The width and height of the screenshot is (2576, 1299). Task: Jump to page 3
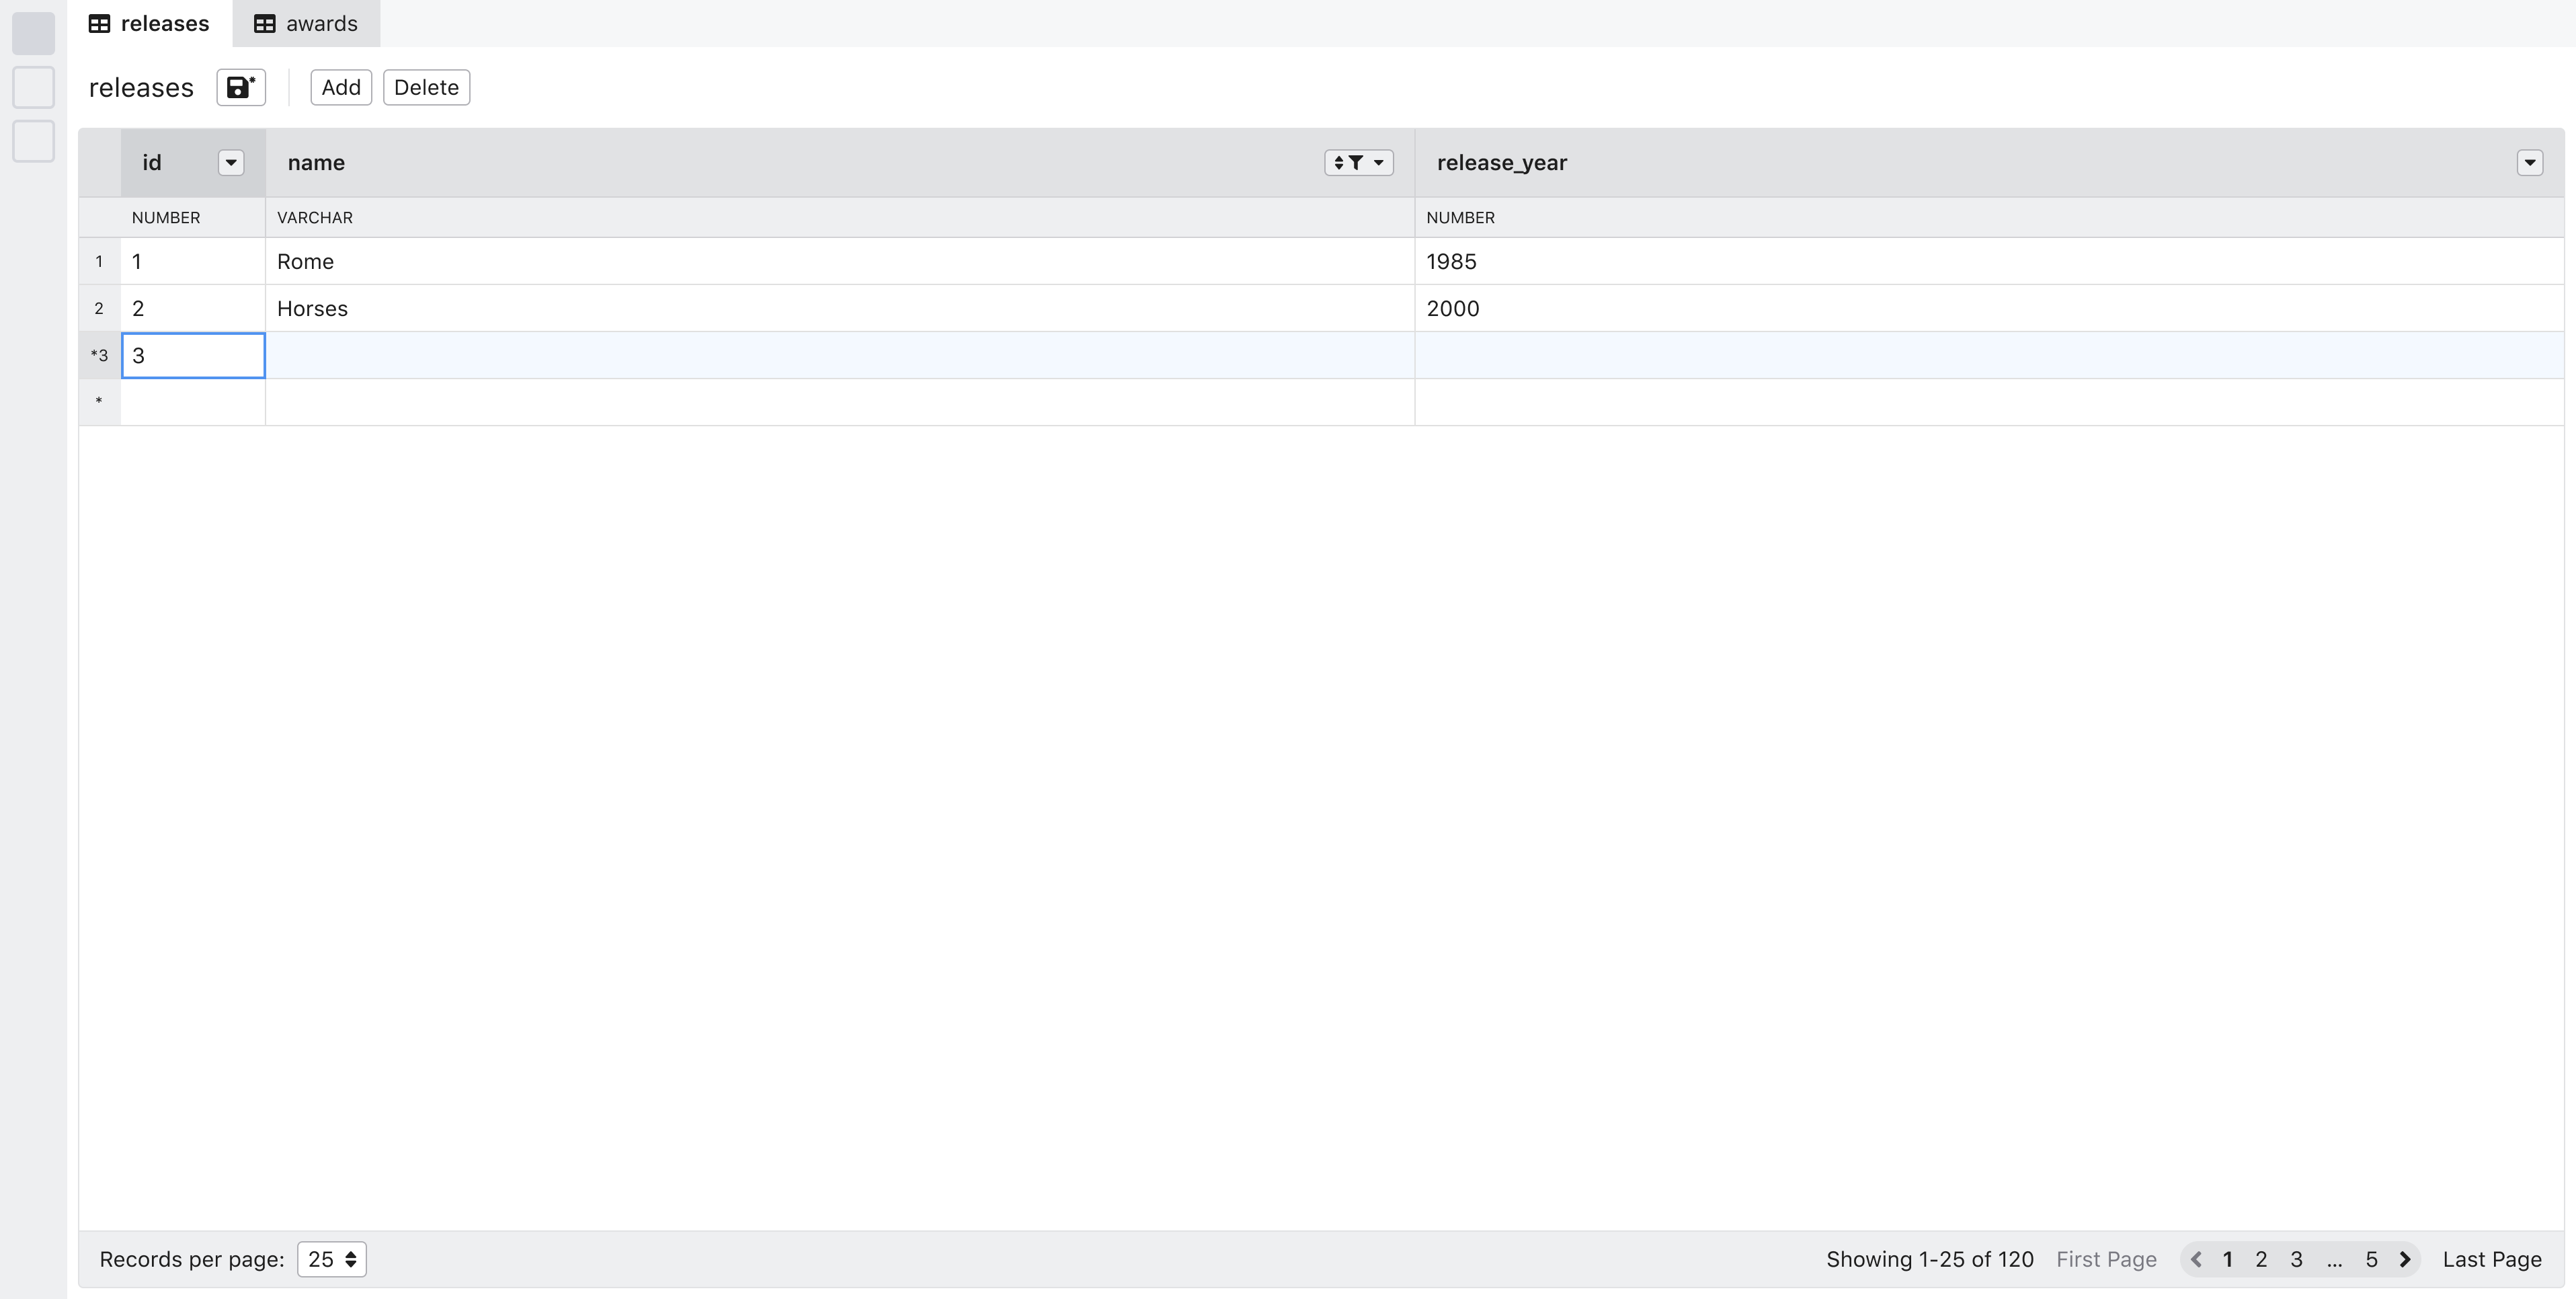tap(2296, 1259)
